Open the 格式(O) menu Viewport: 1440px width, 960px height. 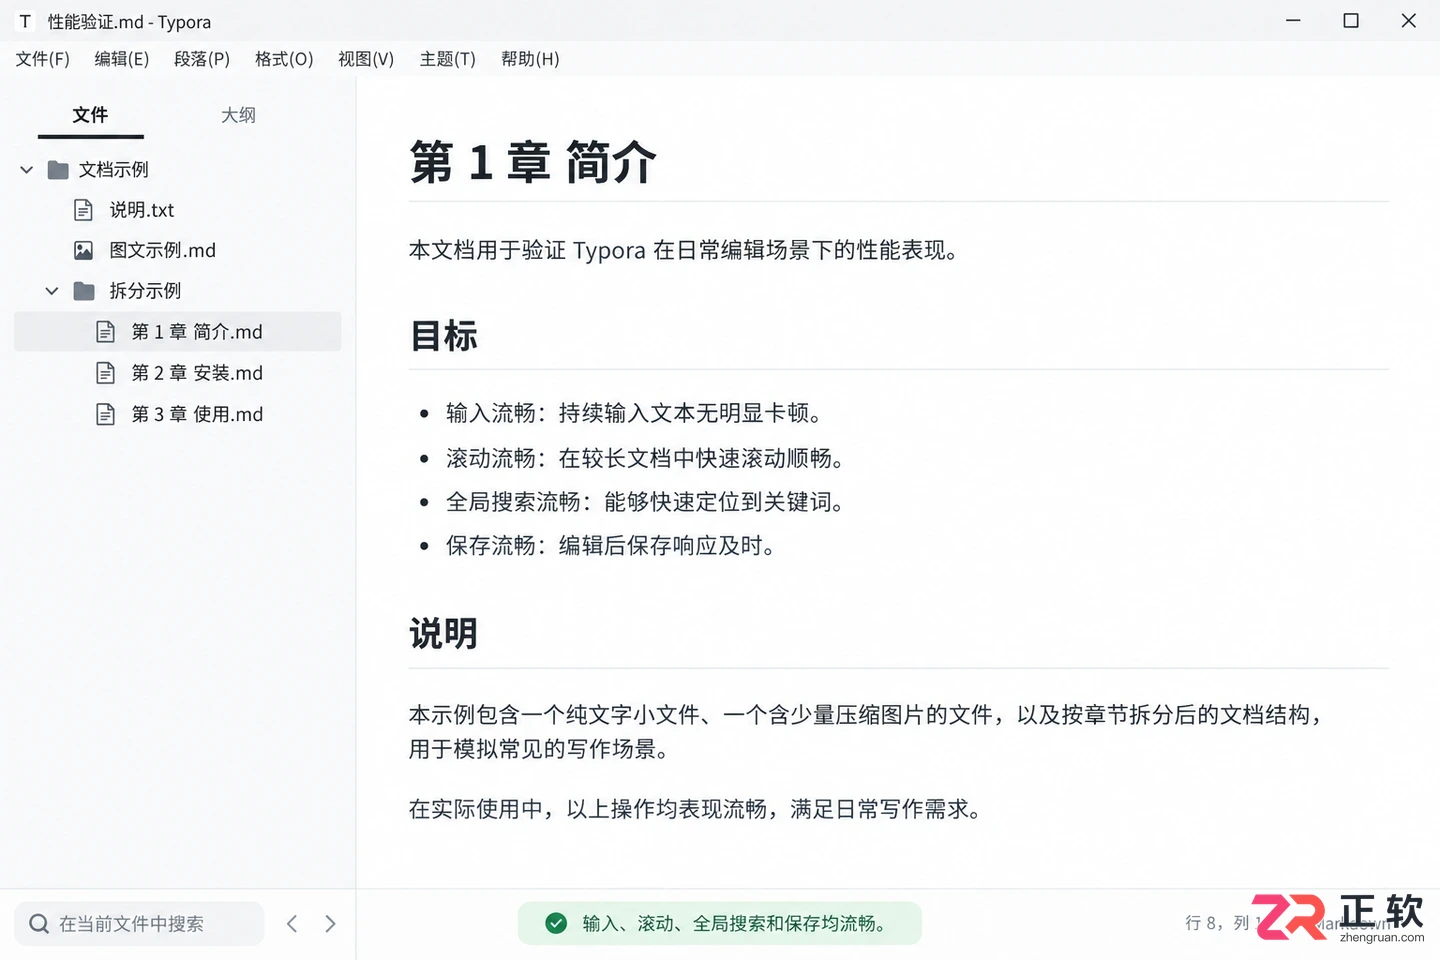pyautogui.click(x=284, y=59)
